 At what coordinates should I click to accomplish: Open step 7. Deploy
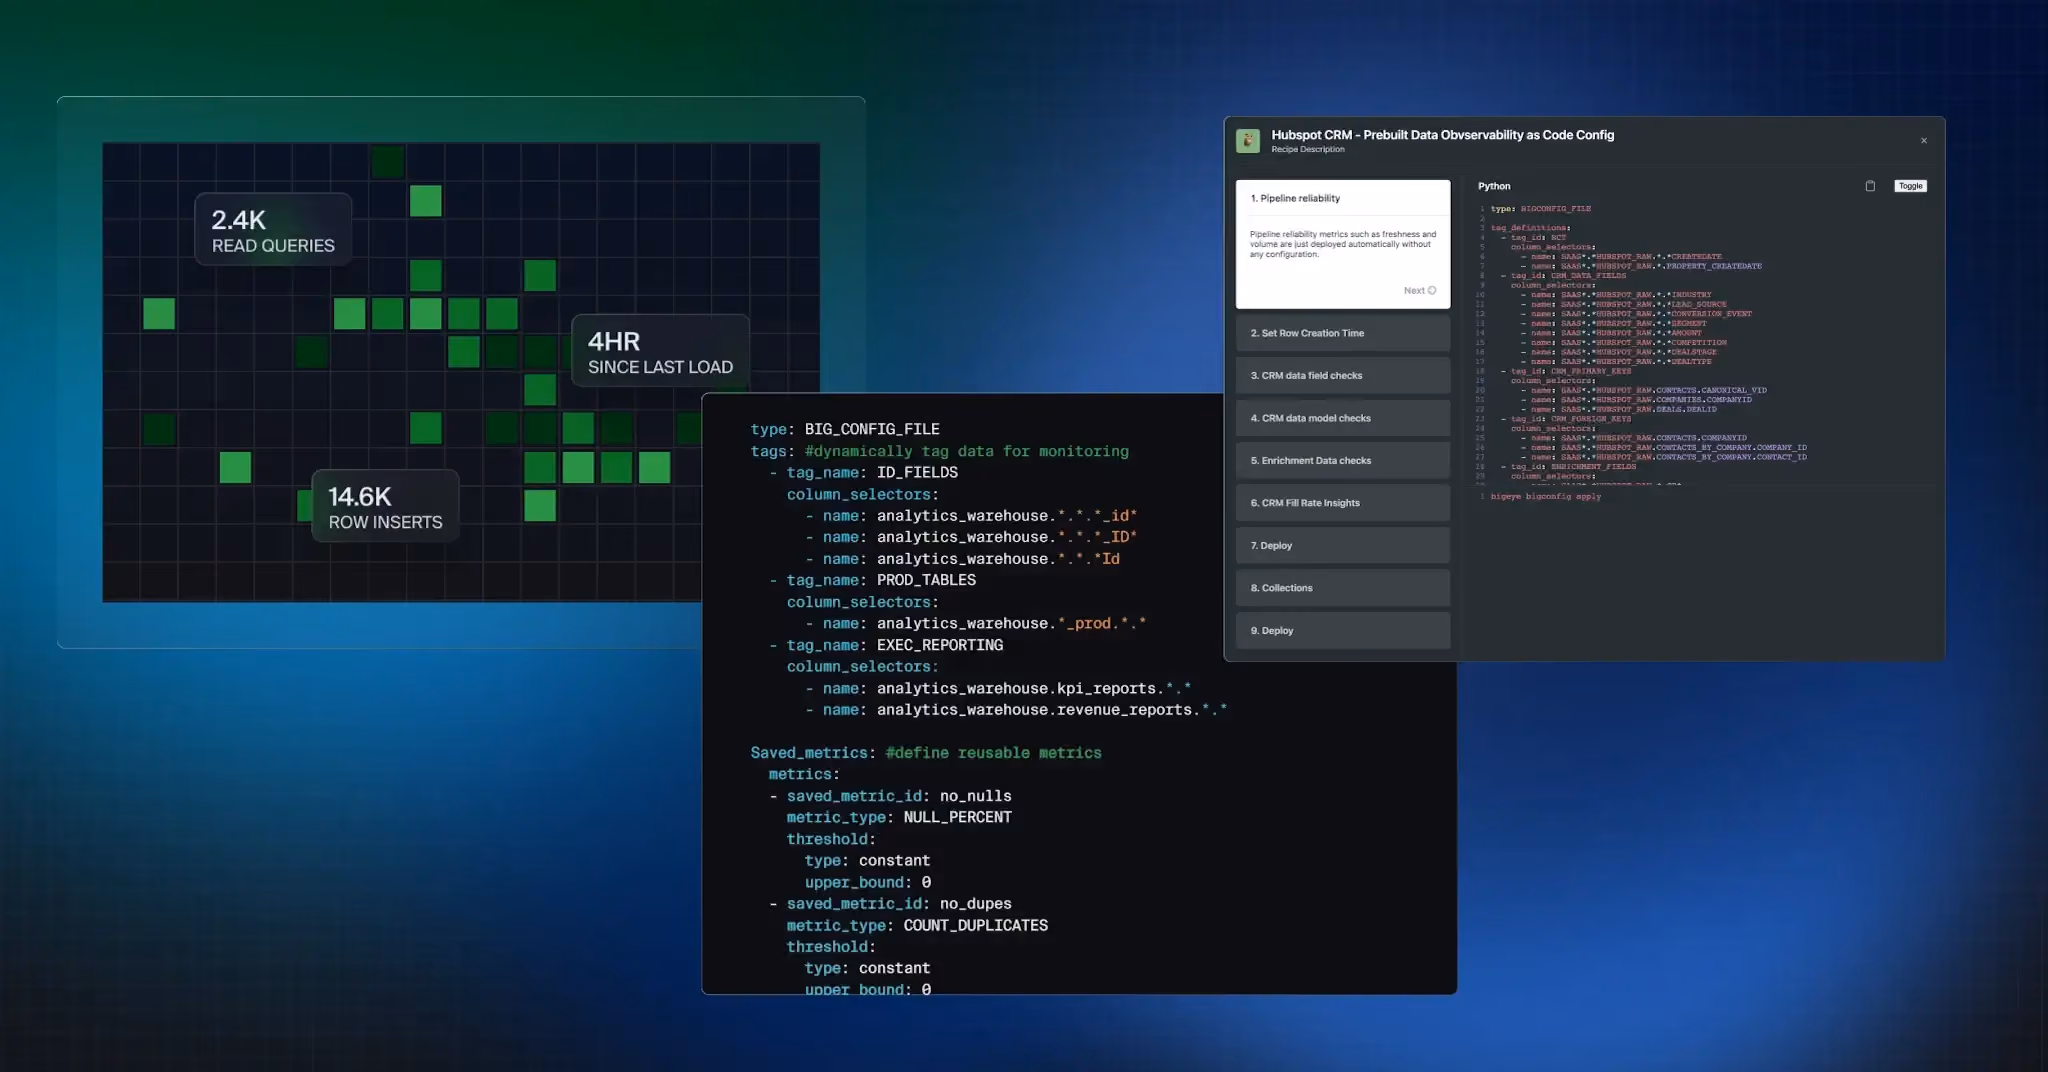click(x=1343, y=546)
